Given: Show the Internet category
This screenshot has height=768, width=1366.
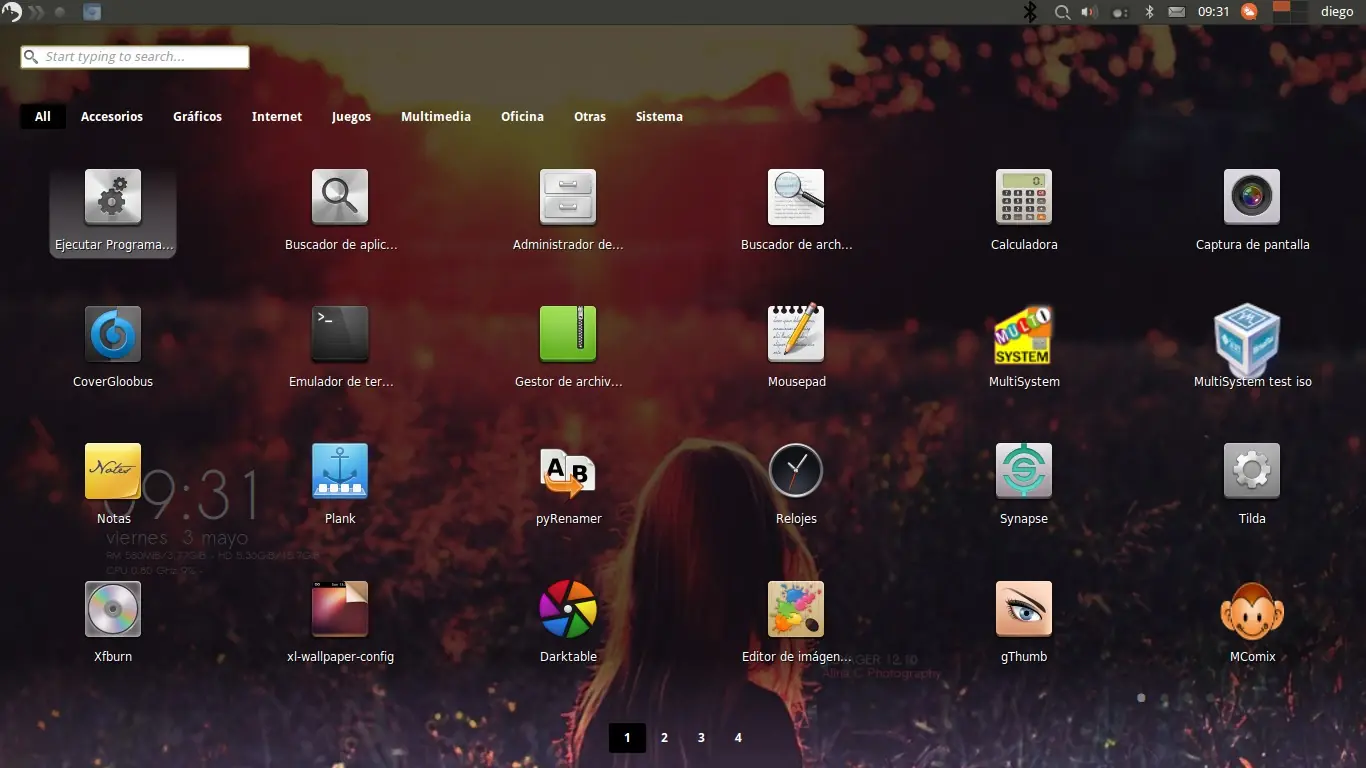Looking at the screenshot, I should pos(277,117).
